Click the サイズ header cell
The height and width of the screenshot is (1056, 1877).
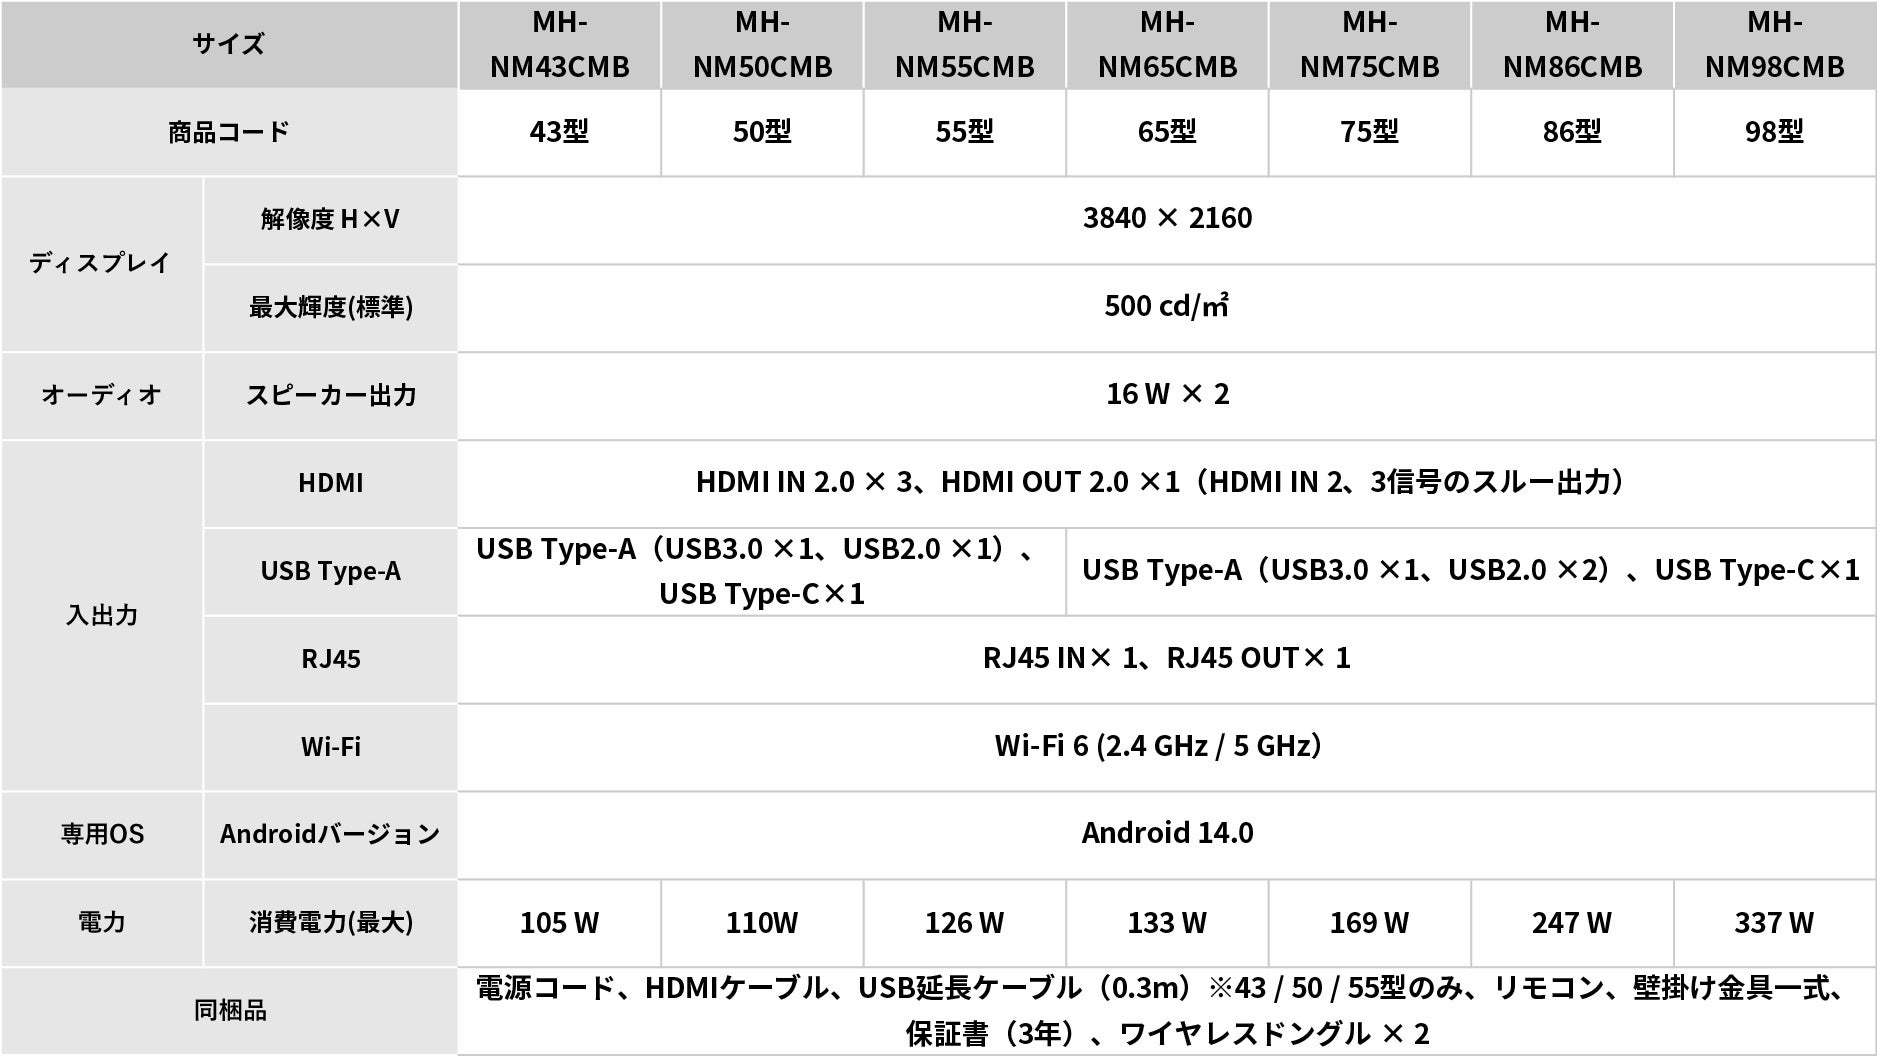pos(228,45)
